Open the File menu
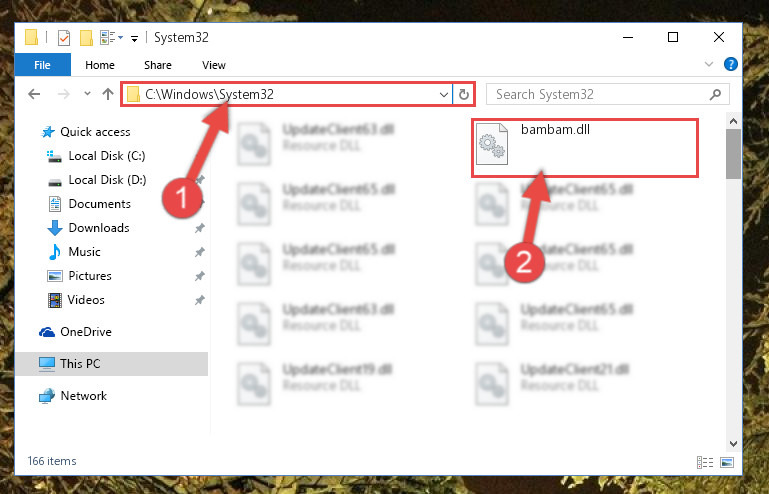This screenshot has height=494, width=769. (x=42, y=65)
